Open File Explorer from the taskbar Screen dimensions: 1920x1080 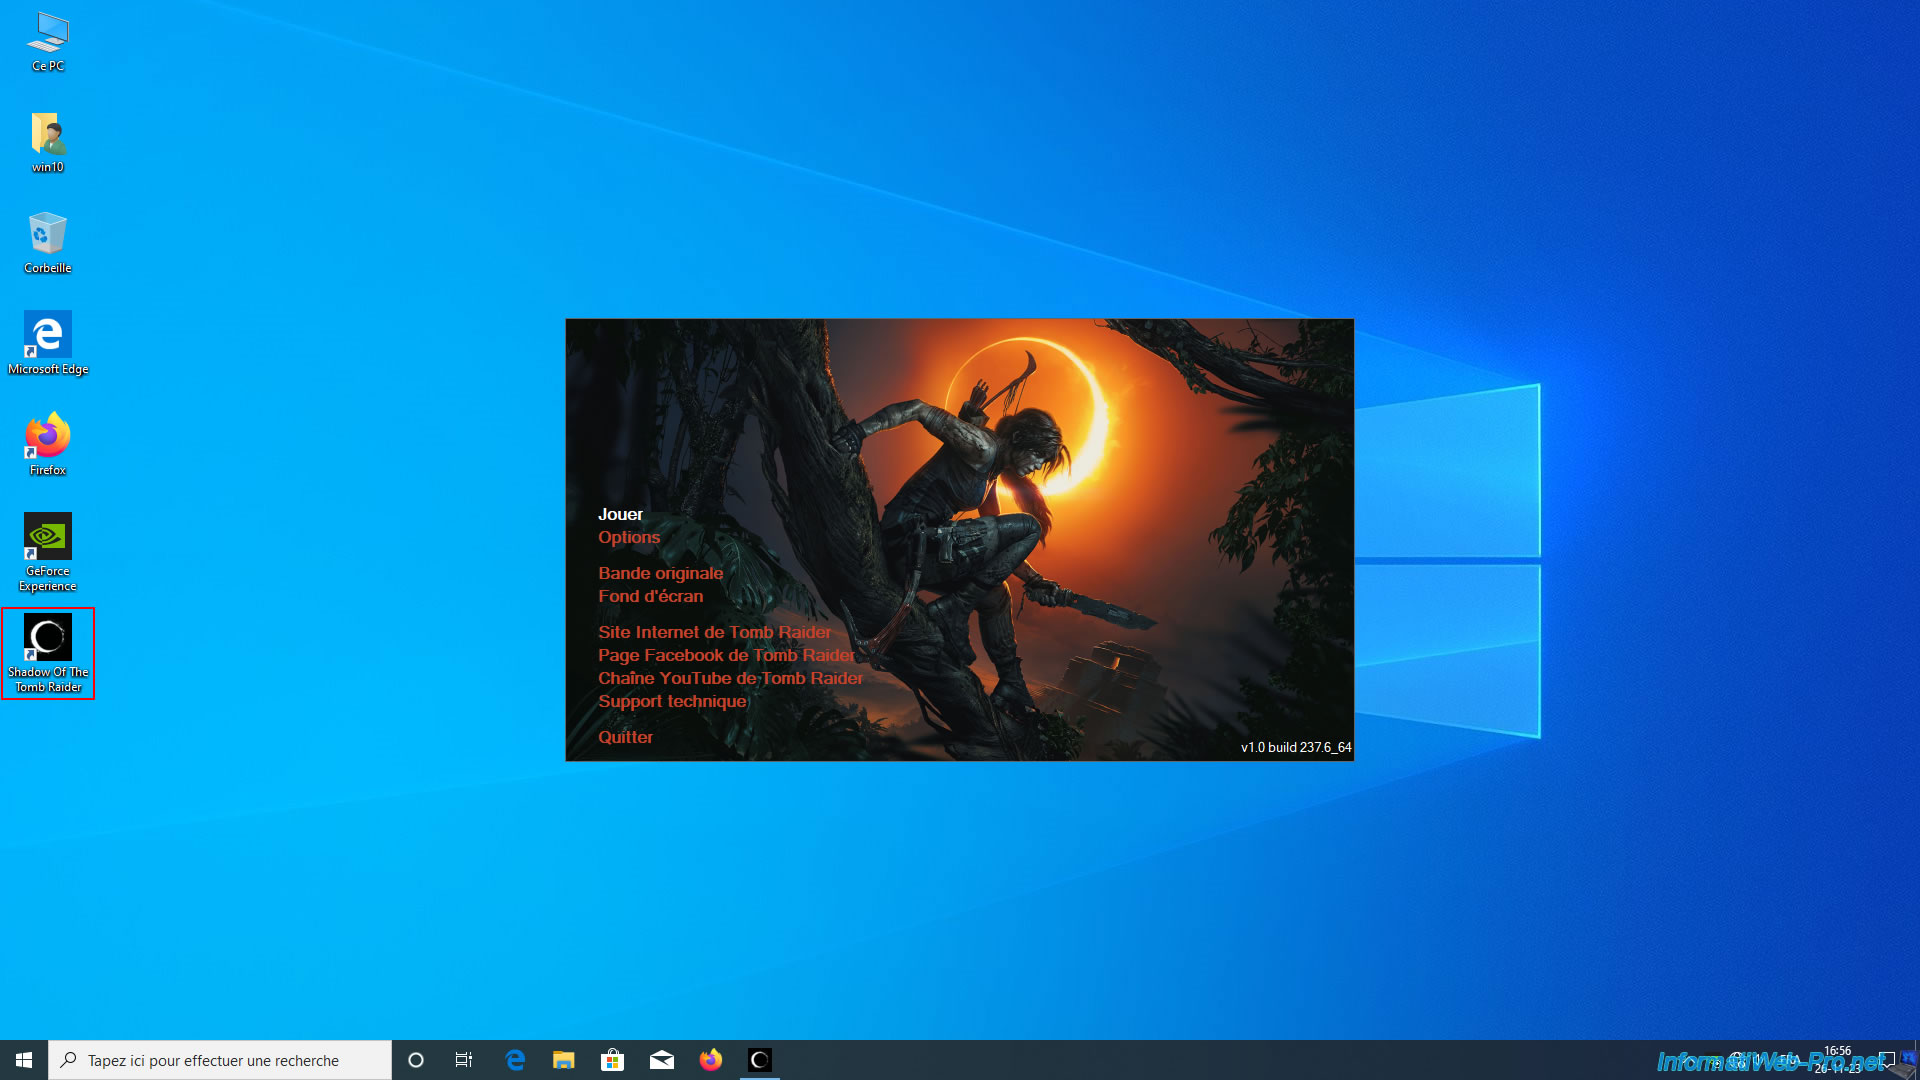[564, 1060]
